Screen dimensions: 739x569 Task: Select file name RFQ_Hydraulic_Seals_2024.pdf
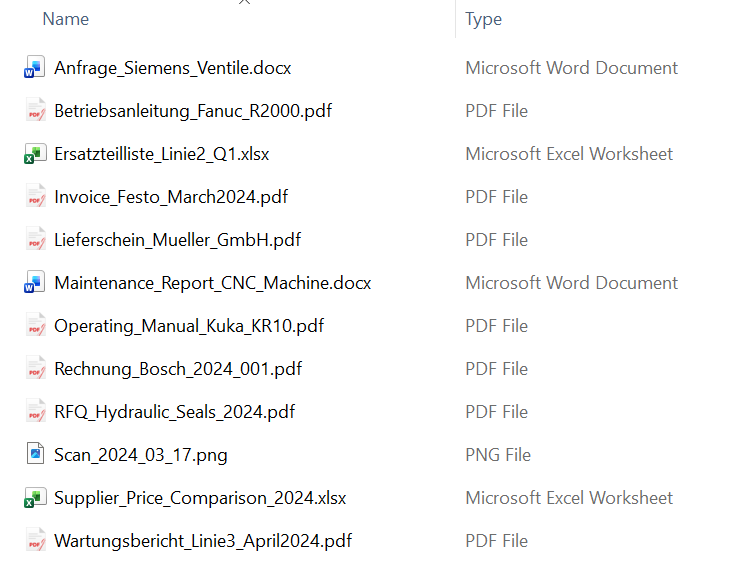[174, 412]
